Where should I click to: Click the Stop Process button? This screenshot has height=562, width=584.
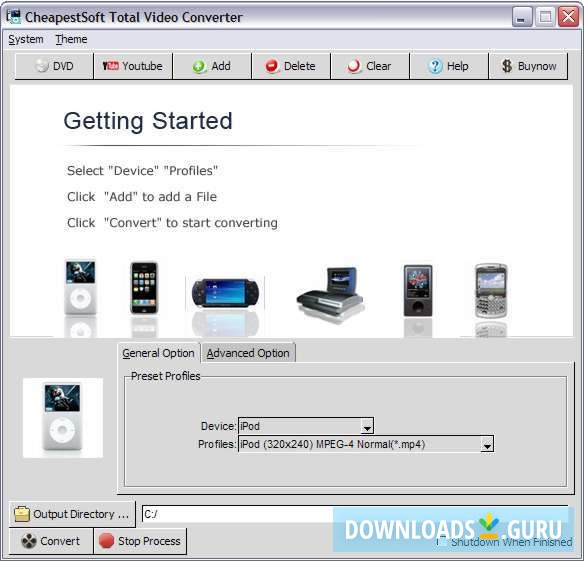pyautogui.click(x=140, y=541)
